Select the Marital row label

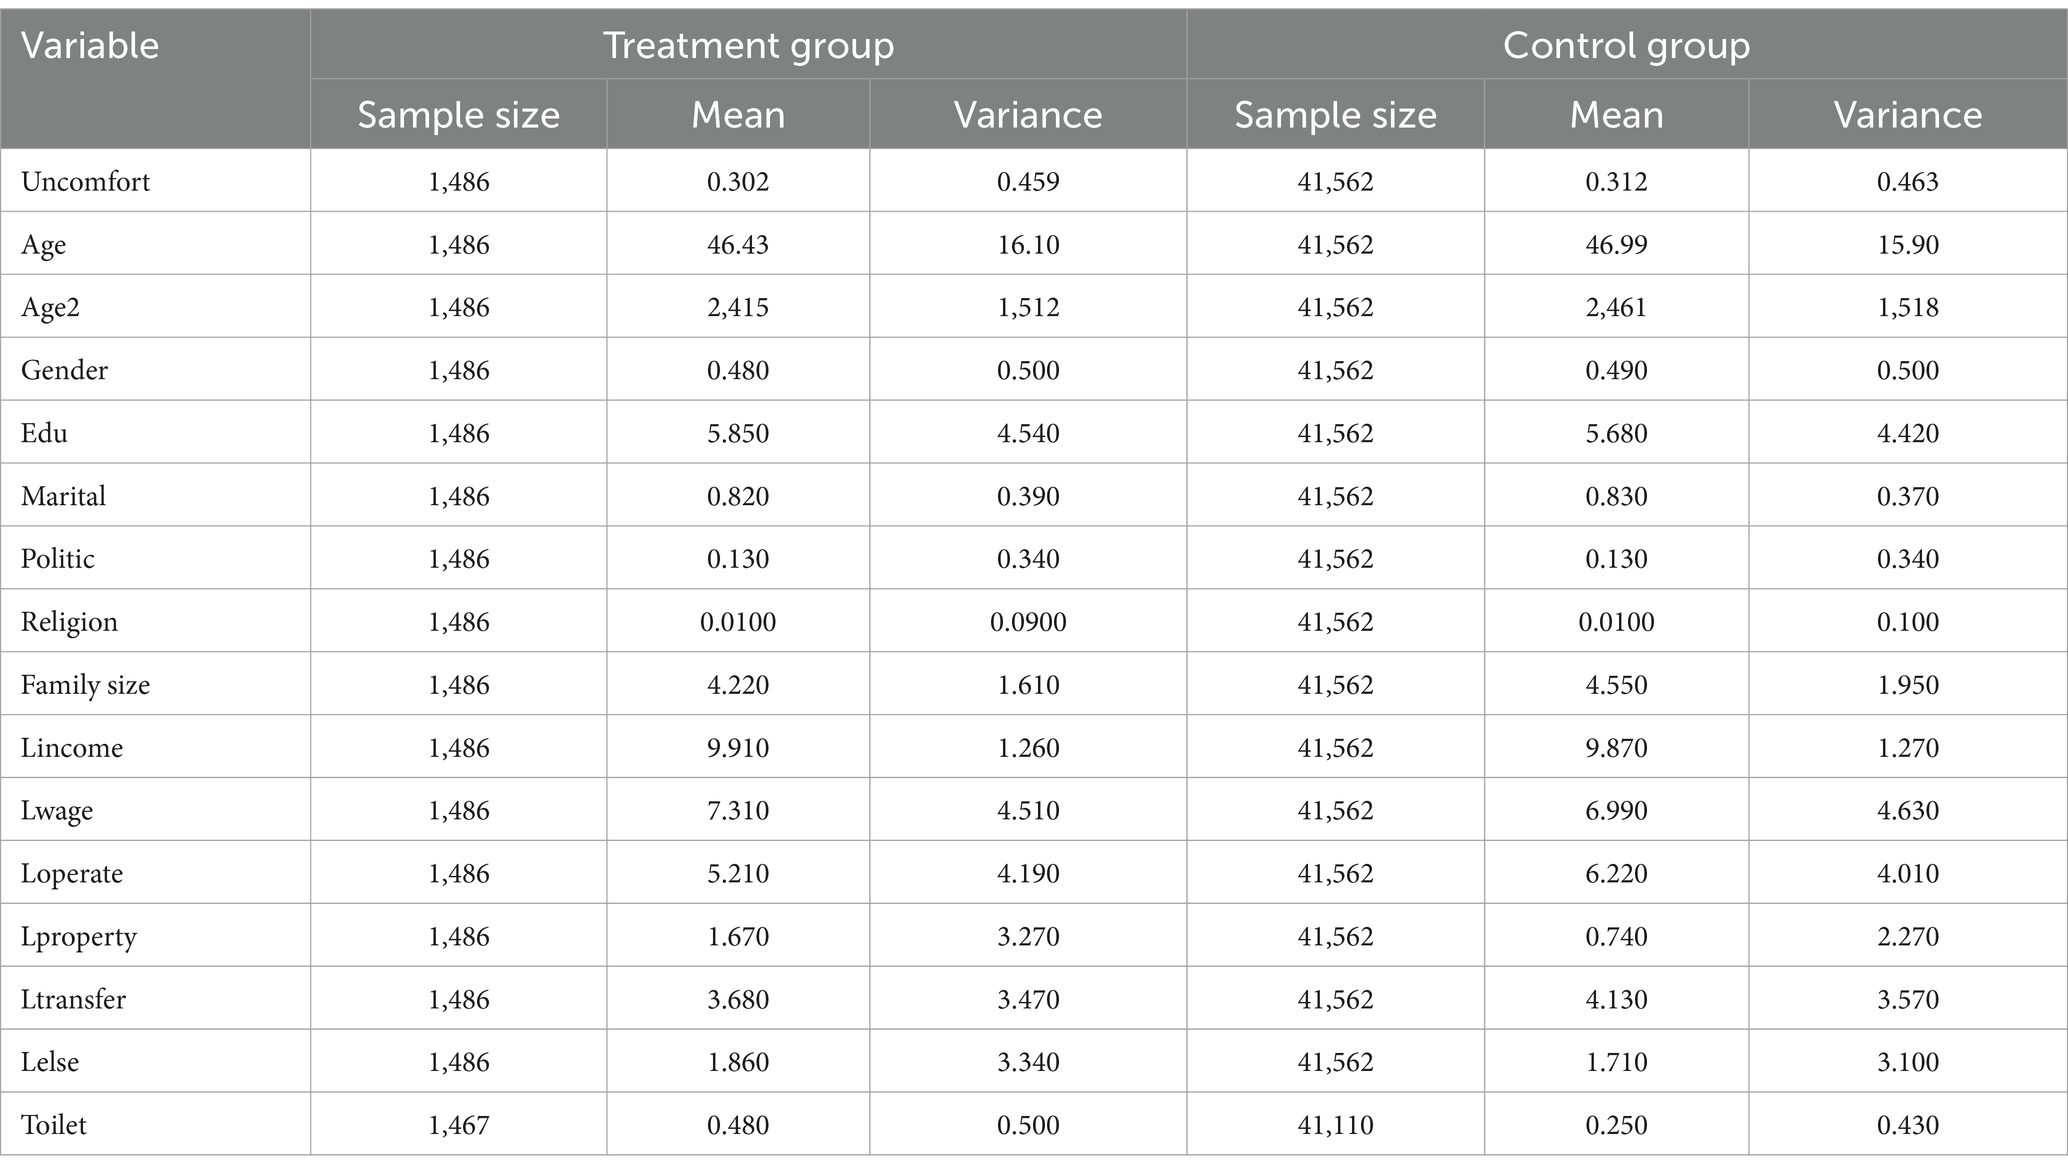(63, 496)
